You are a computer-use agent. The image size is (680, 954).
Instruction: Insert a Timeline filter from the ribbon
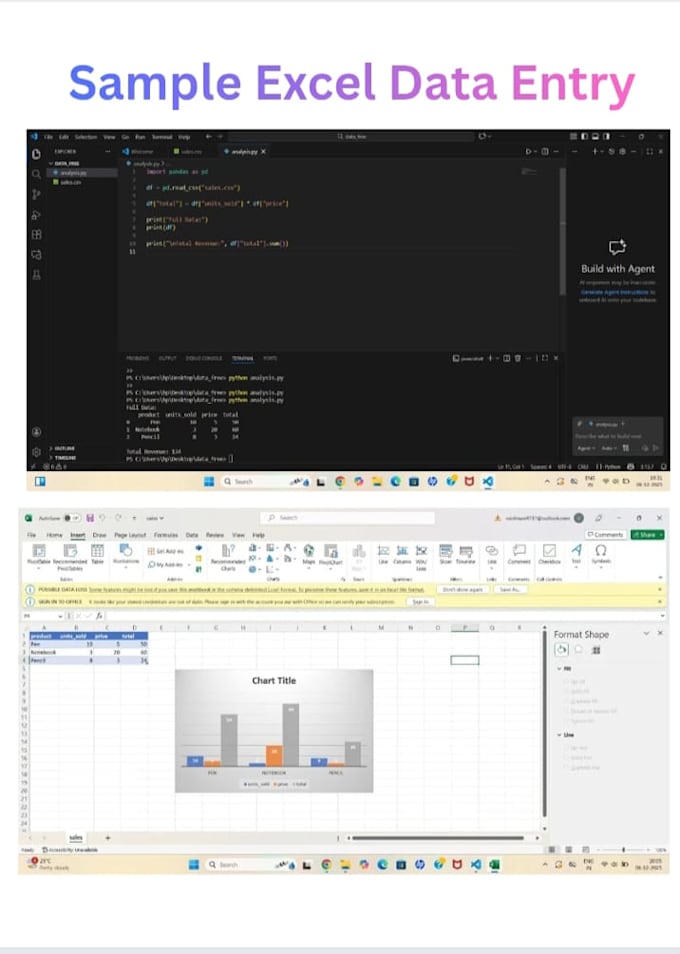(x=466, y=555)
